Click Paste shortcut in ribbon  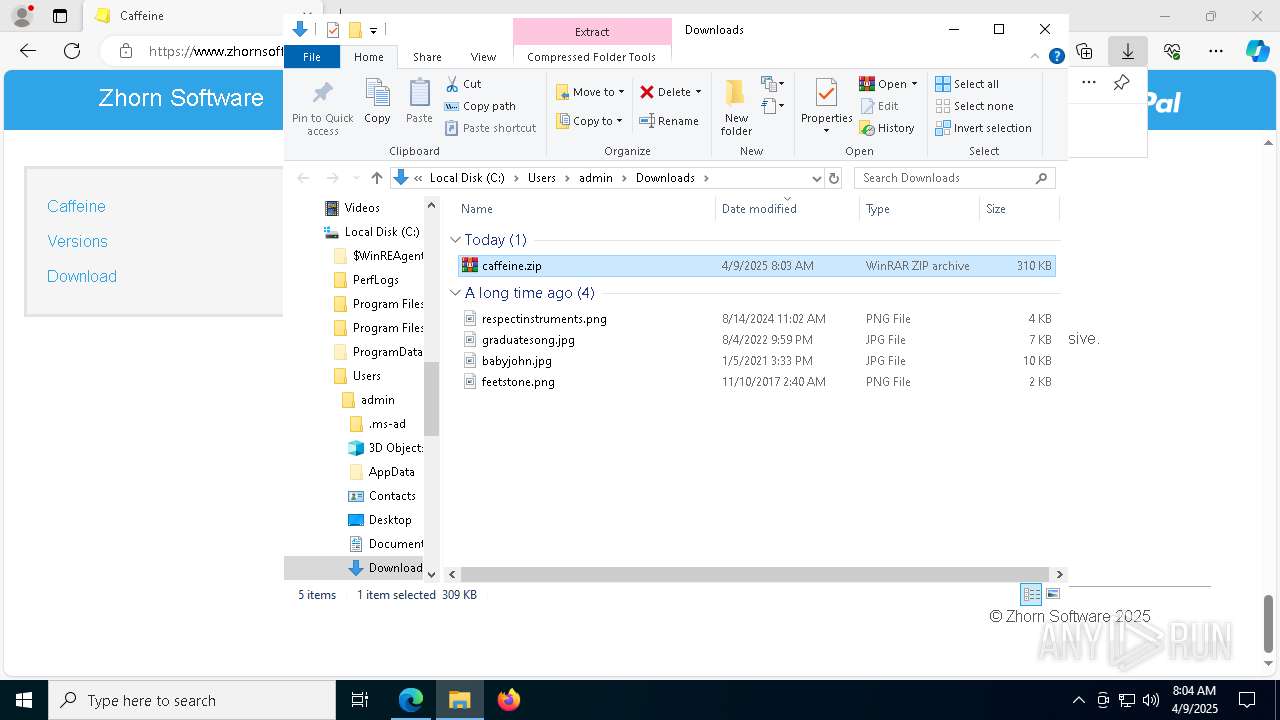(490, 128)
